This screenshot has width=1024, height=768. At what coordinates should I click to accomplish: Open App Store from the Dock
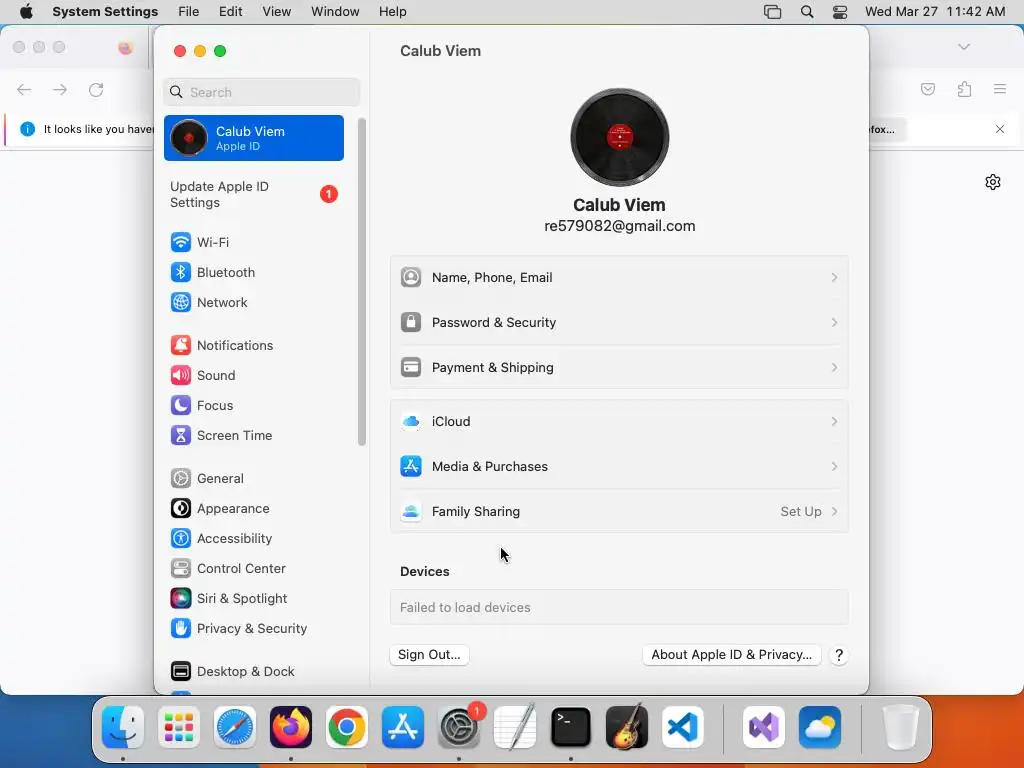pos(403,727)
